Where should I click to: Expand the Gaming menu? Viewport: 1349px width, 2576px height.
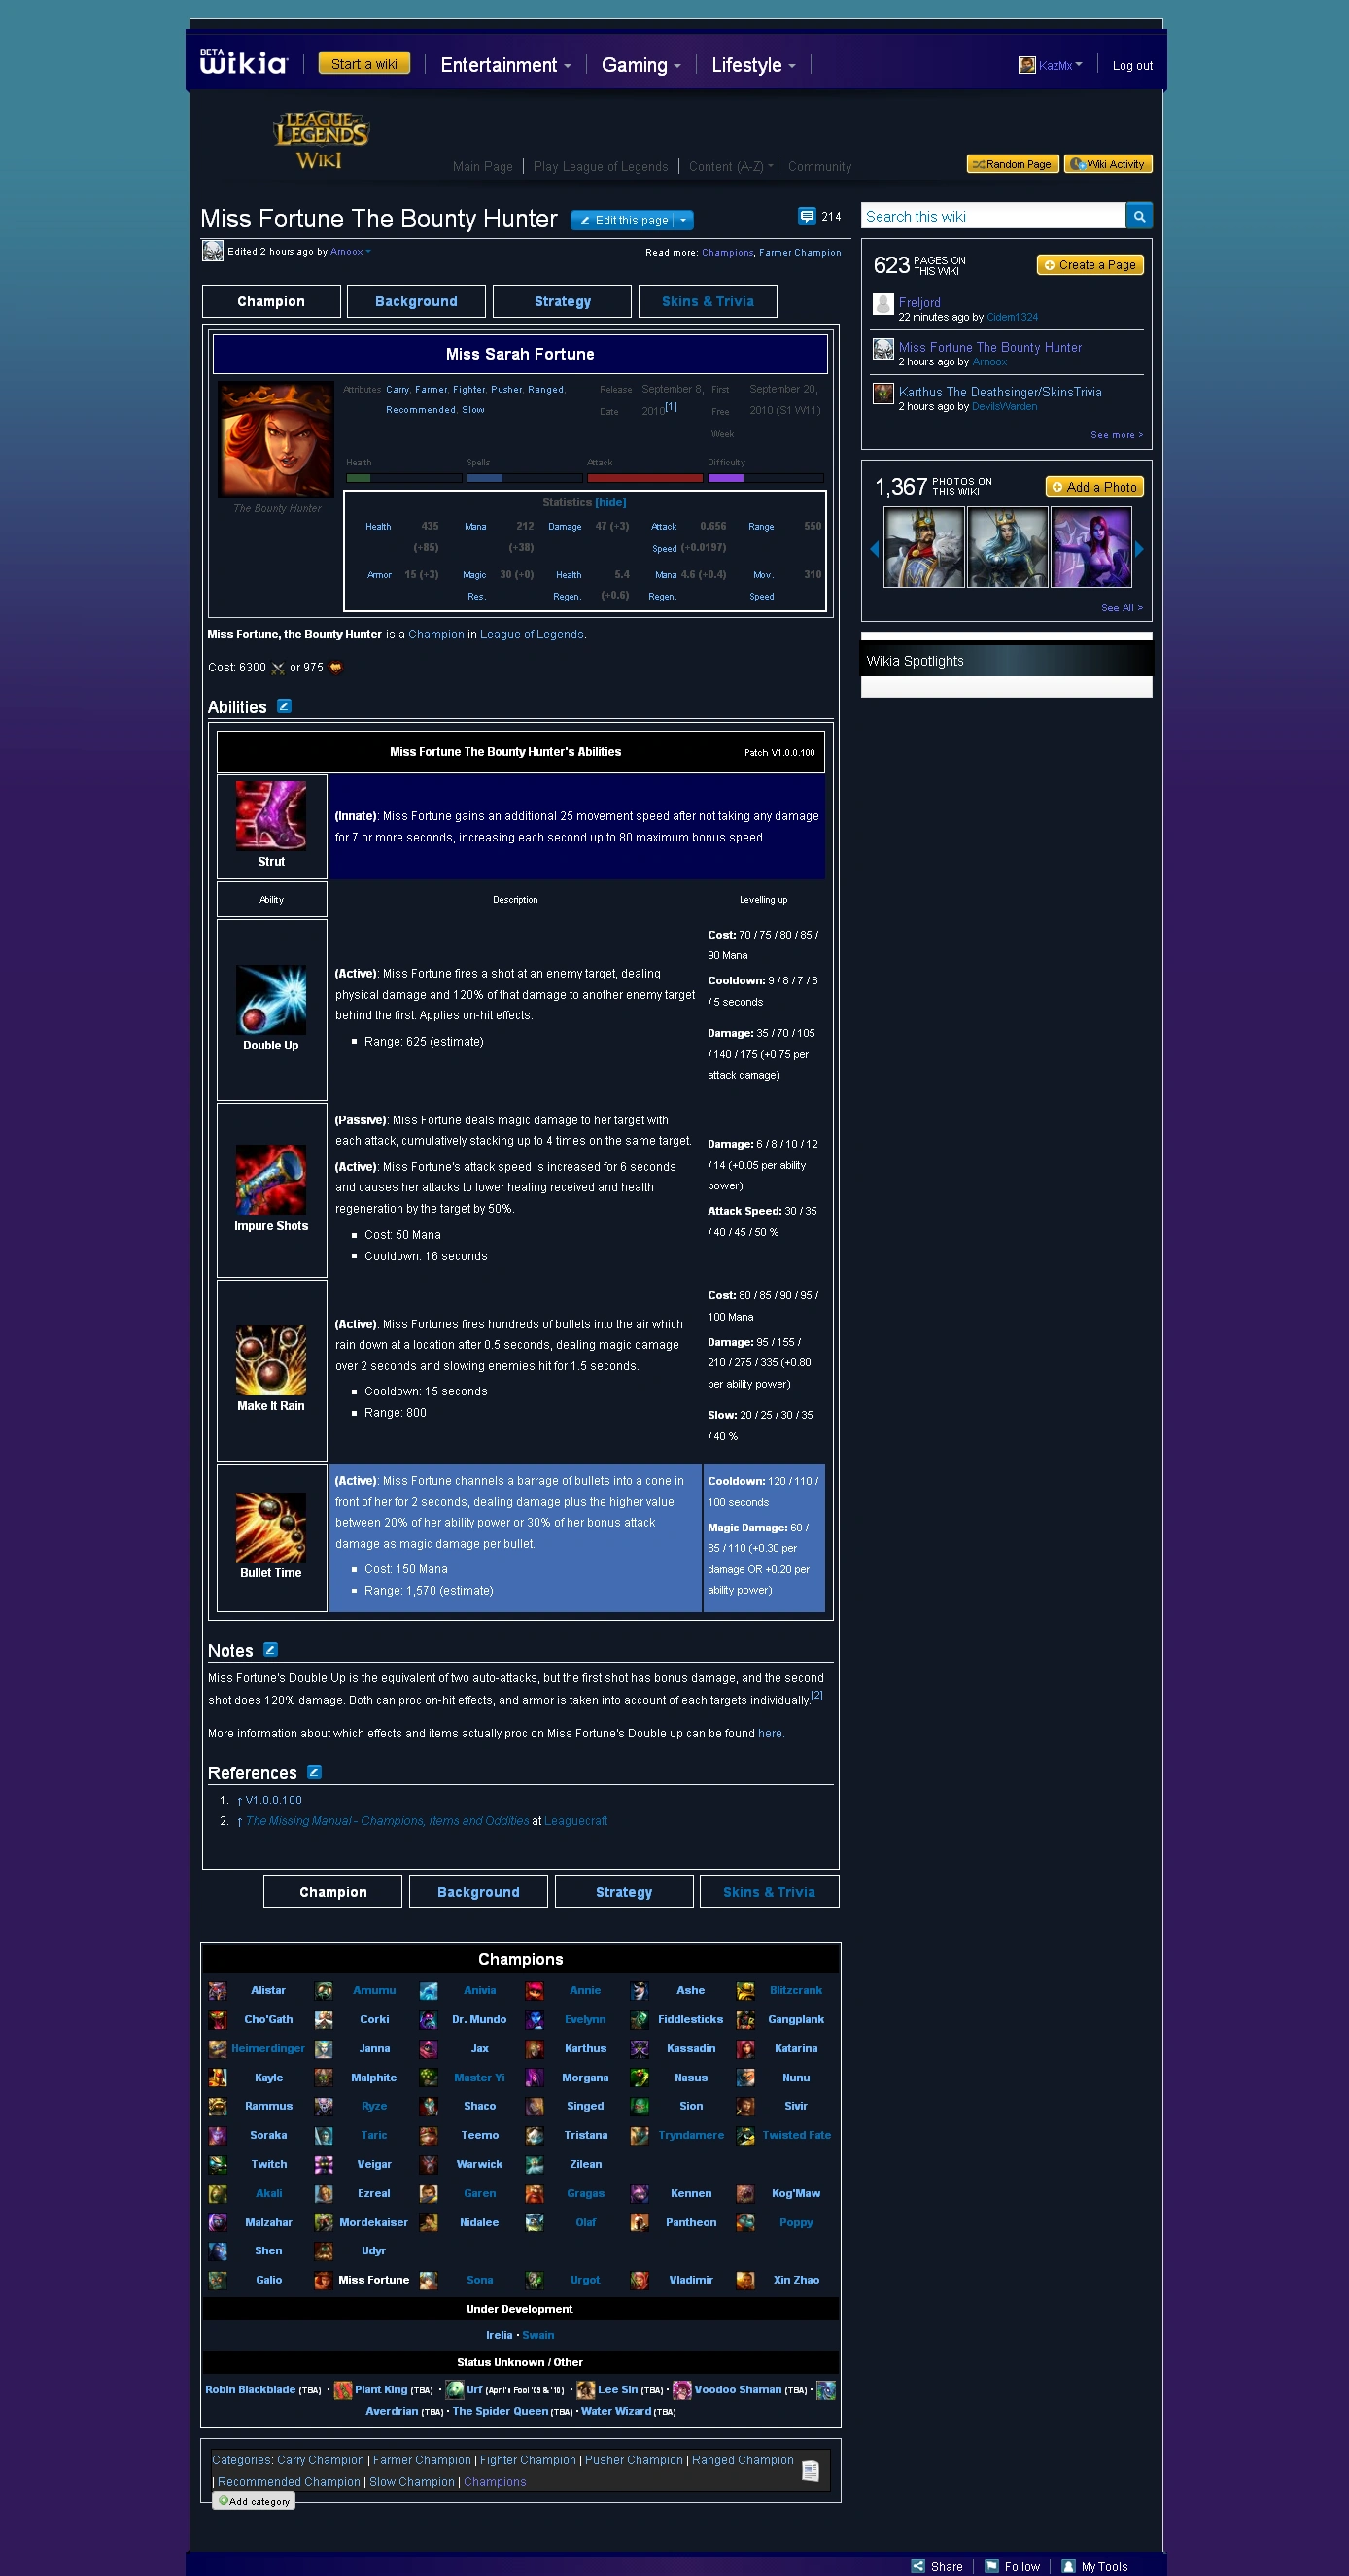[640, 65]
